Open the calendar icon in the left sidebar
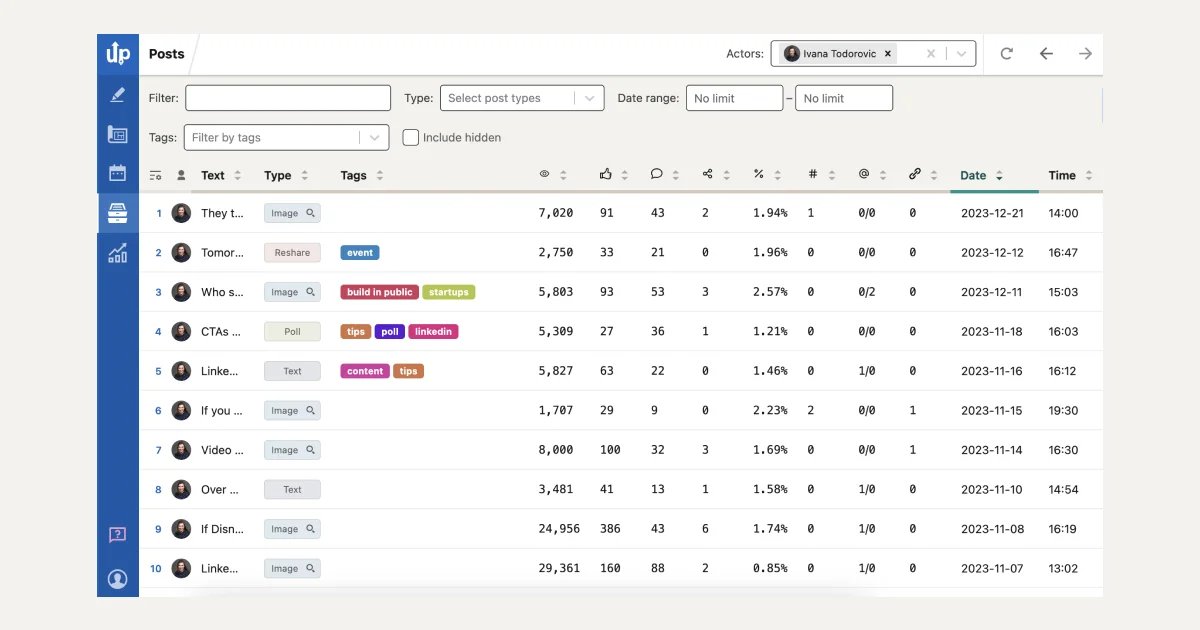 tap(118, 172)
